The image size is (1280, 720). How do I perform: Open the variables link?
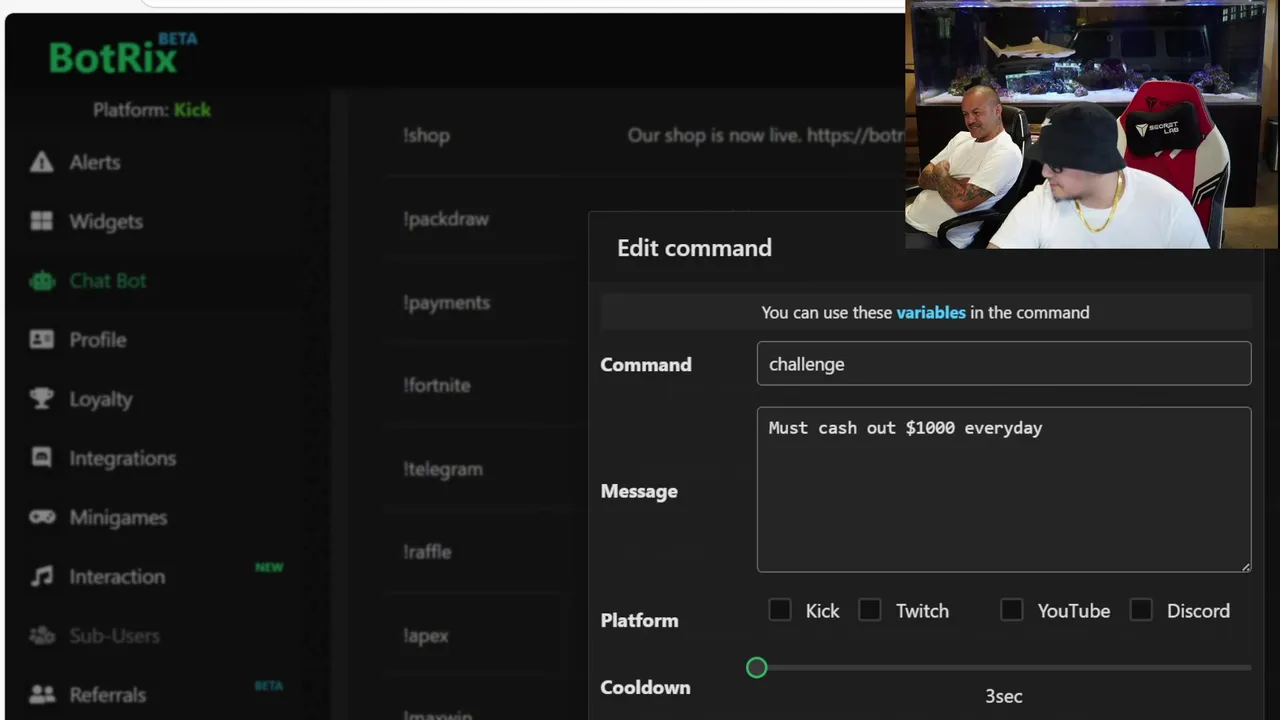[930, 313]
